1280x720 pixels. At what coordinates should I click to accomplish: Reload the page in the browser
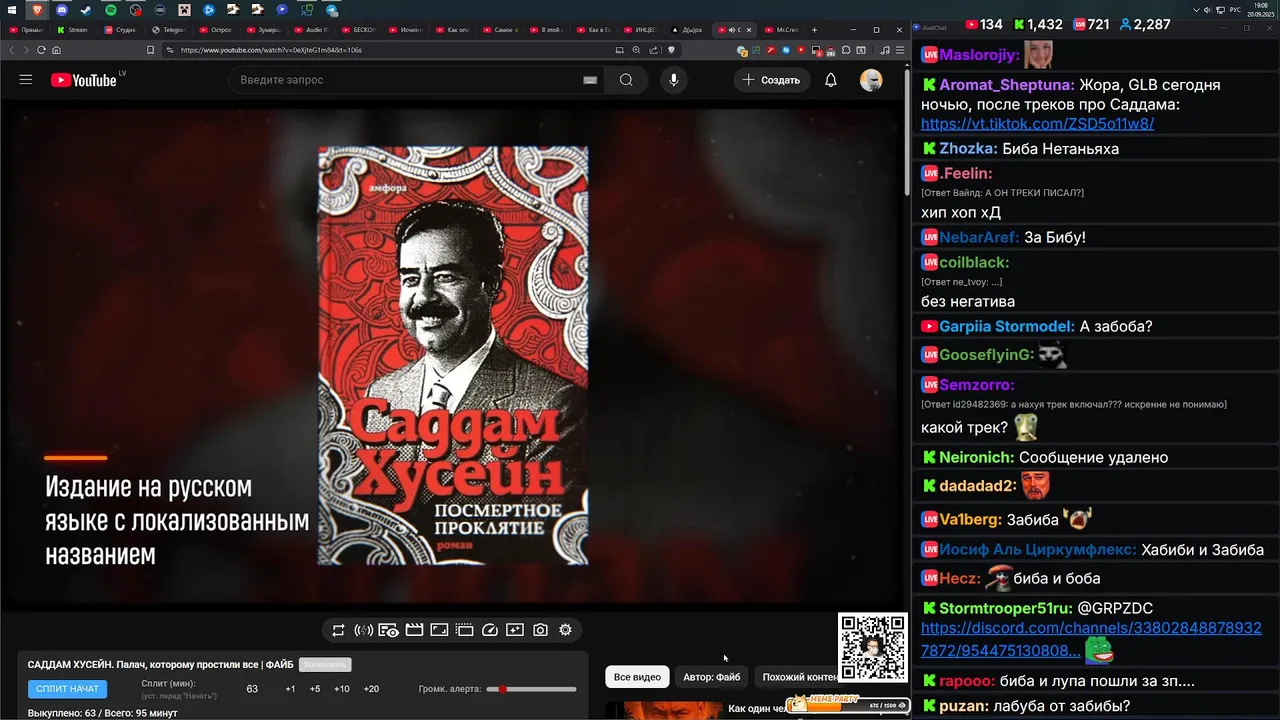pyautogui.click(x=41, y=50)
